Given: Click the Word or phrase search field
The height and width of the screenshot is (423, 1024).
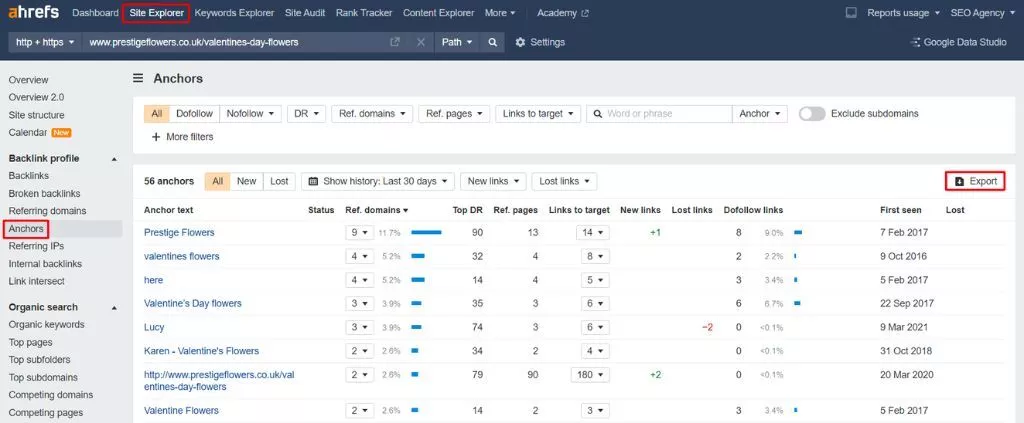Looking at the screenshot, I should click(x=660, y=114).
